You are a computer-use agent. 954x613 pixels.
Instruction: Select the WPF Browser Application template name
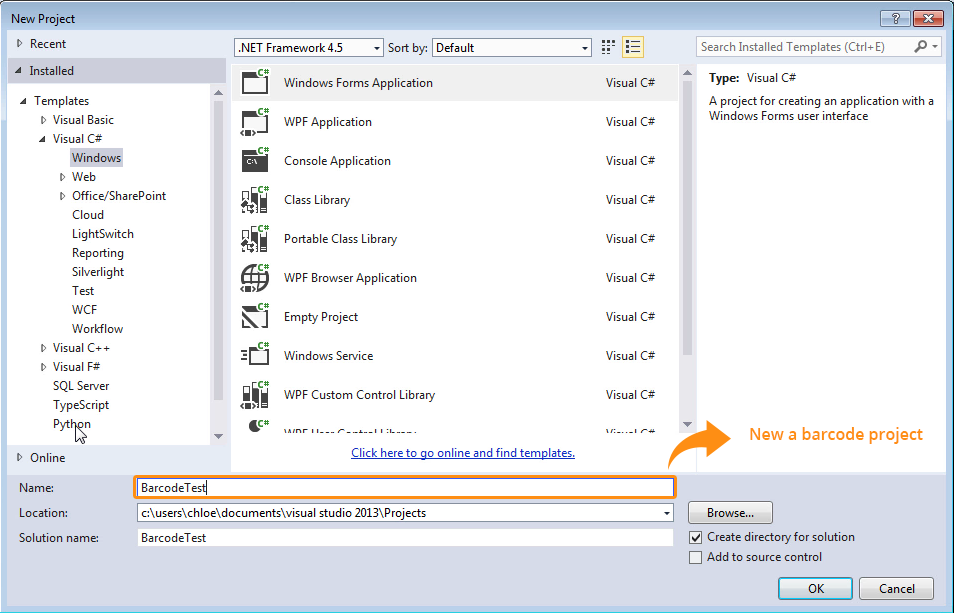coord(350,278)
